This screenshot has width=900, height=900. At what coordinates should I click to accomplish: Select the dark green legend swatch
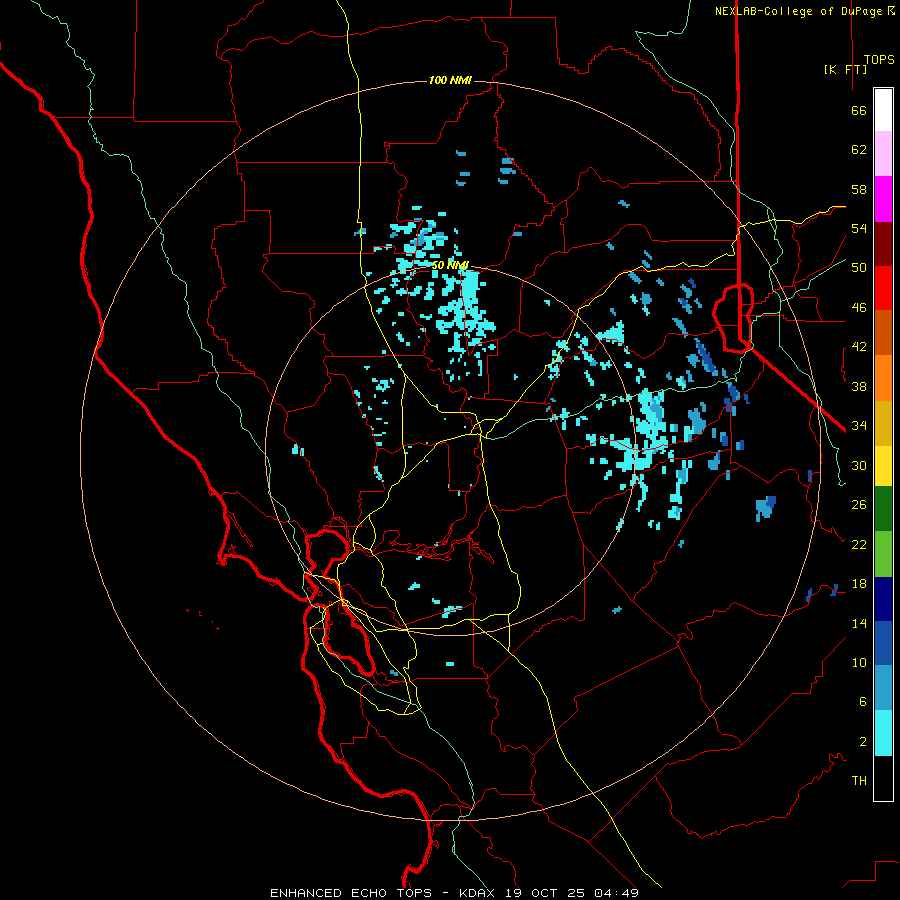click(x=883, y=509)
